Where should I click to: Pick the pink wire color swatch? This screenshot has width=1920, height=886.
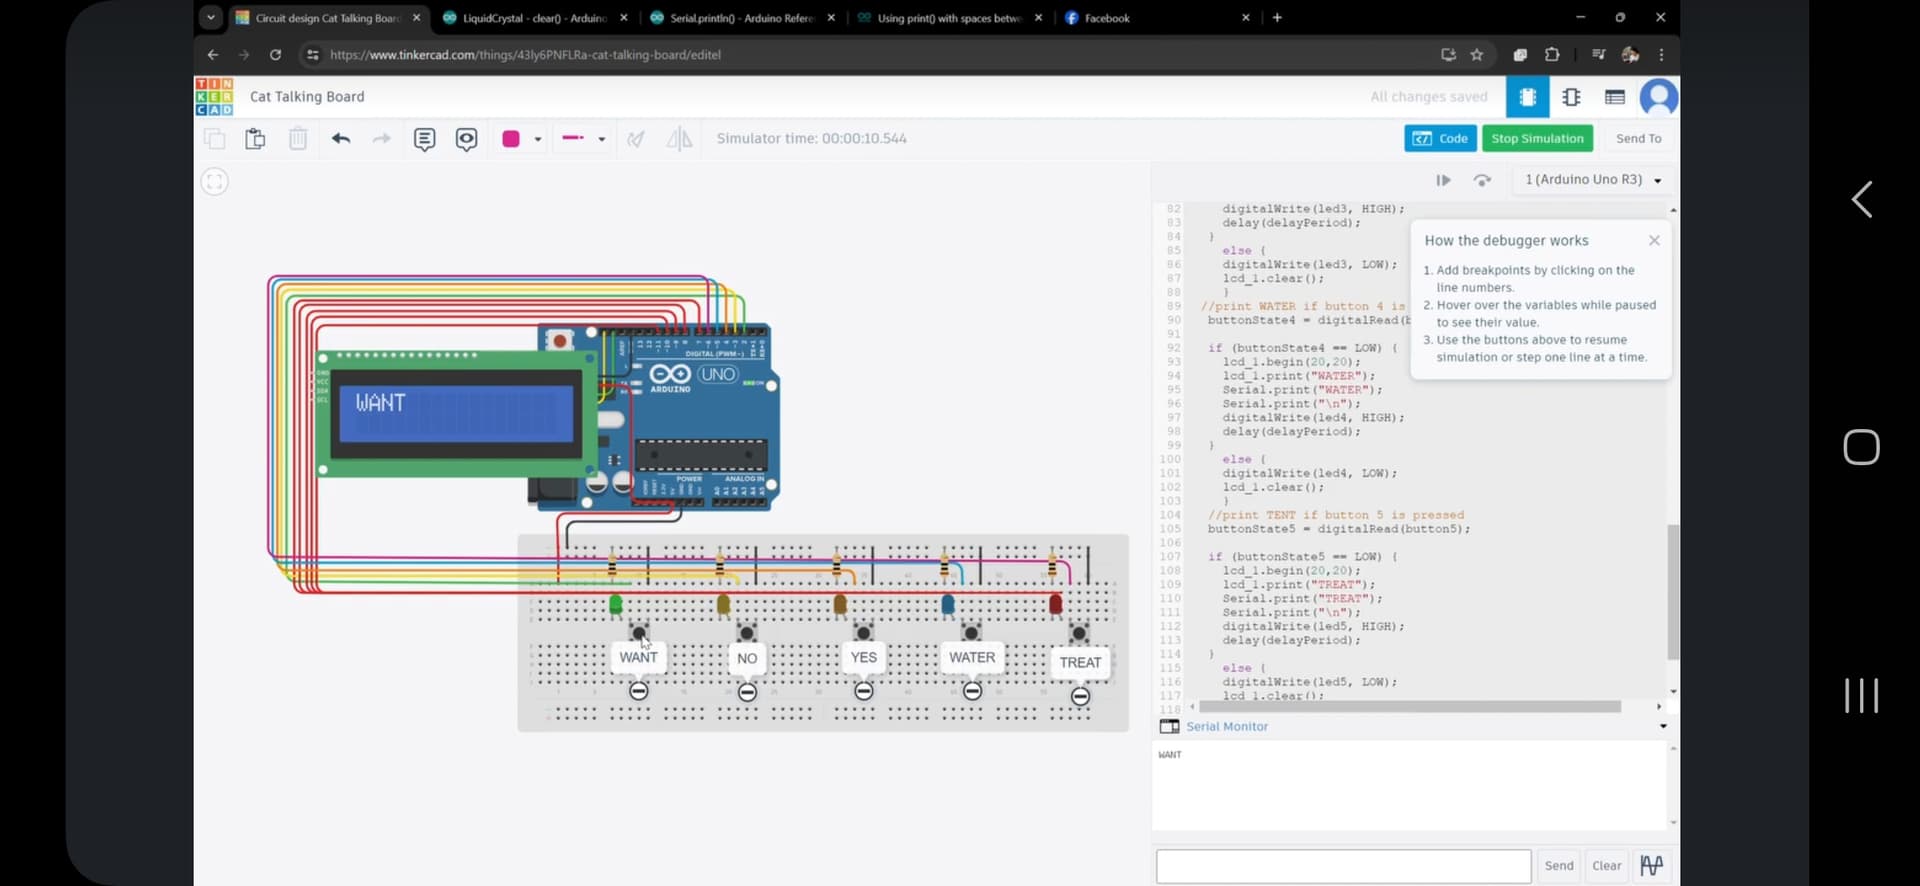click(511, 139)
